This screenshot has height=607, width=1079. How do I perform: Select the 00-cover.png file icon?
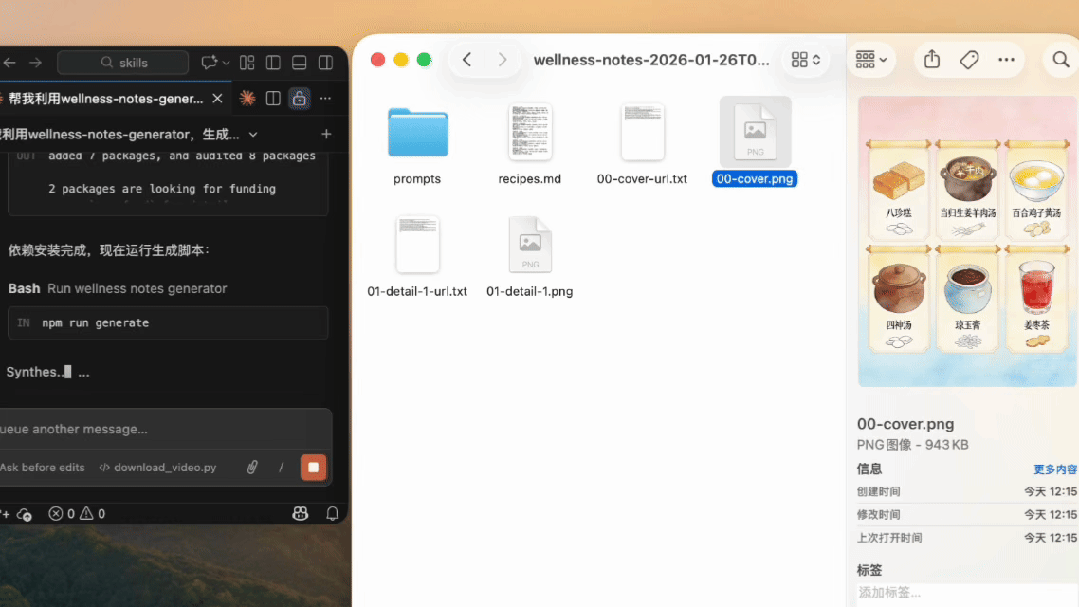click(x=755, y=131)
